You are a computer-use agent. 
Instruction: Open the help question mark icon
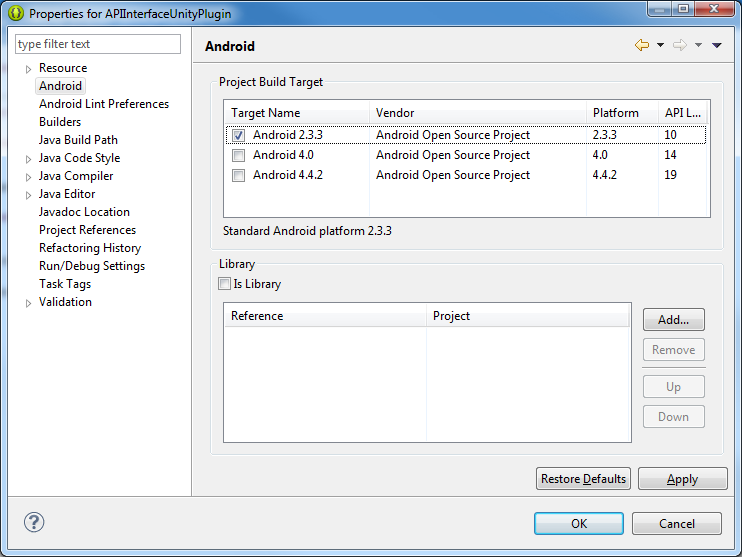(x=34, y=522)
